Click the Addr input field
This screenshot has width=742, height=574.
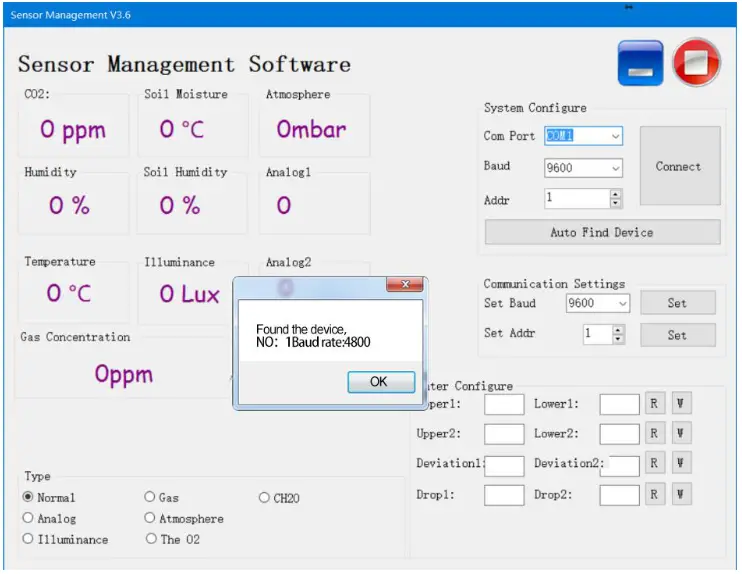coord(577,198)
